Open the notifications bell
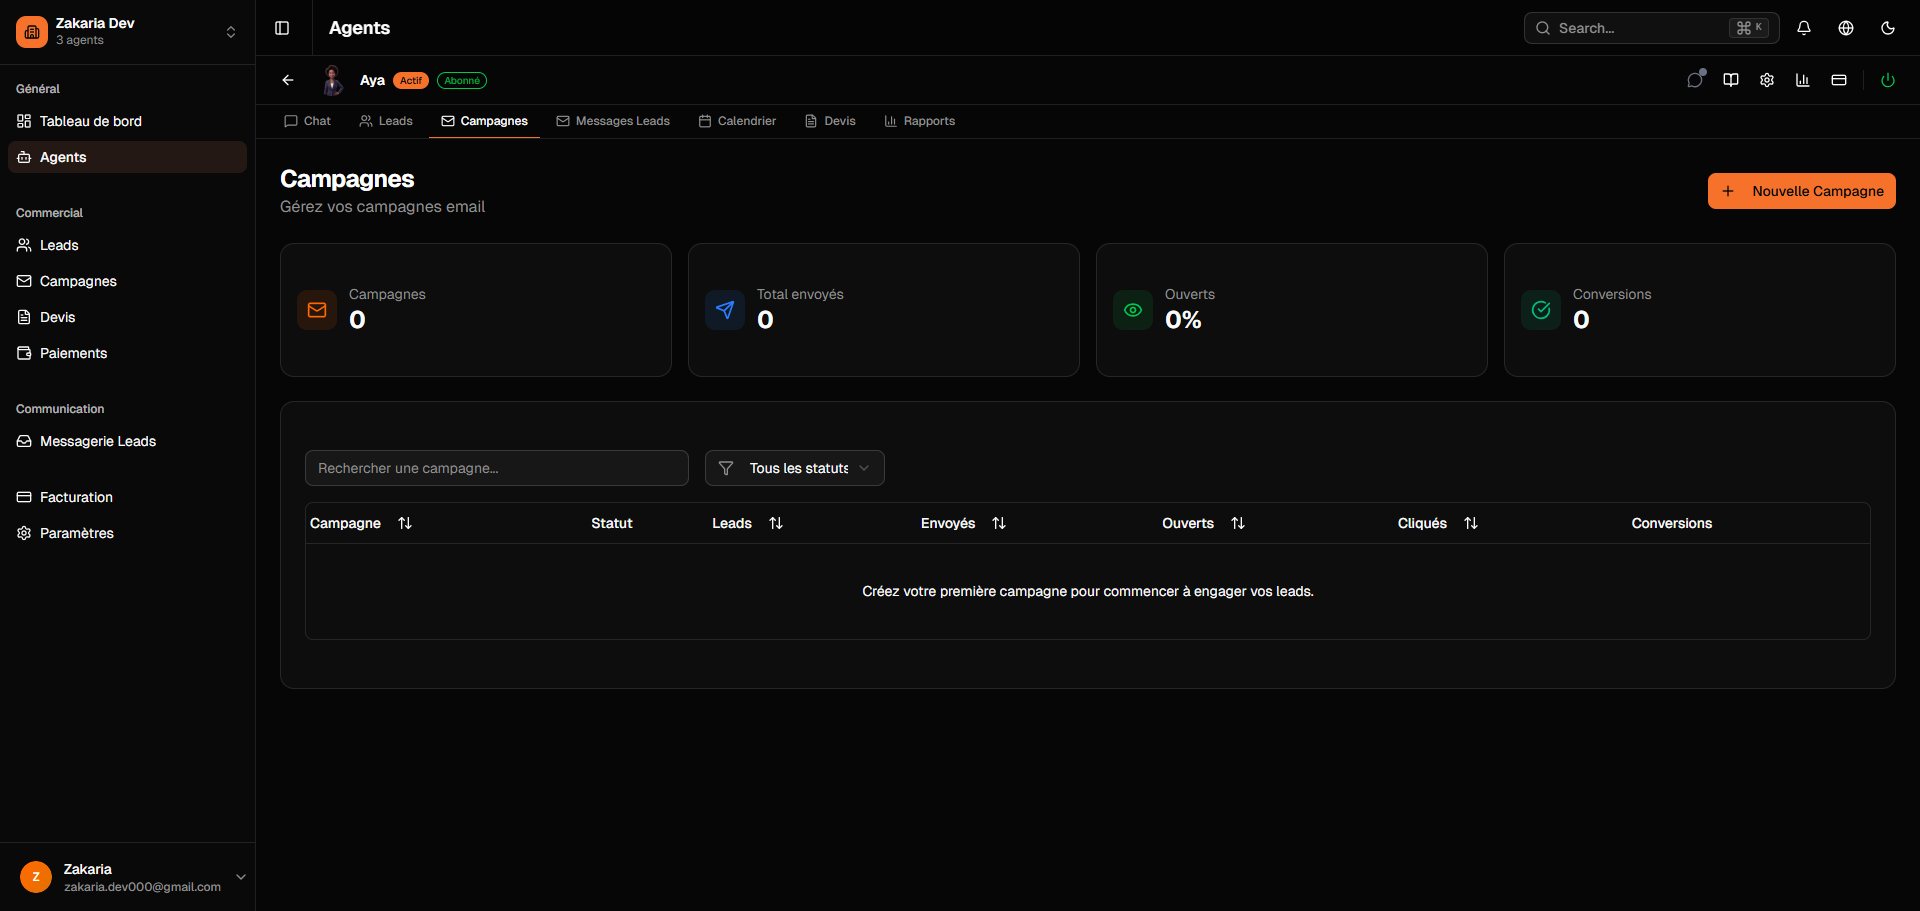Viewport: 1920px width, 911px height. pos(1804,28)
